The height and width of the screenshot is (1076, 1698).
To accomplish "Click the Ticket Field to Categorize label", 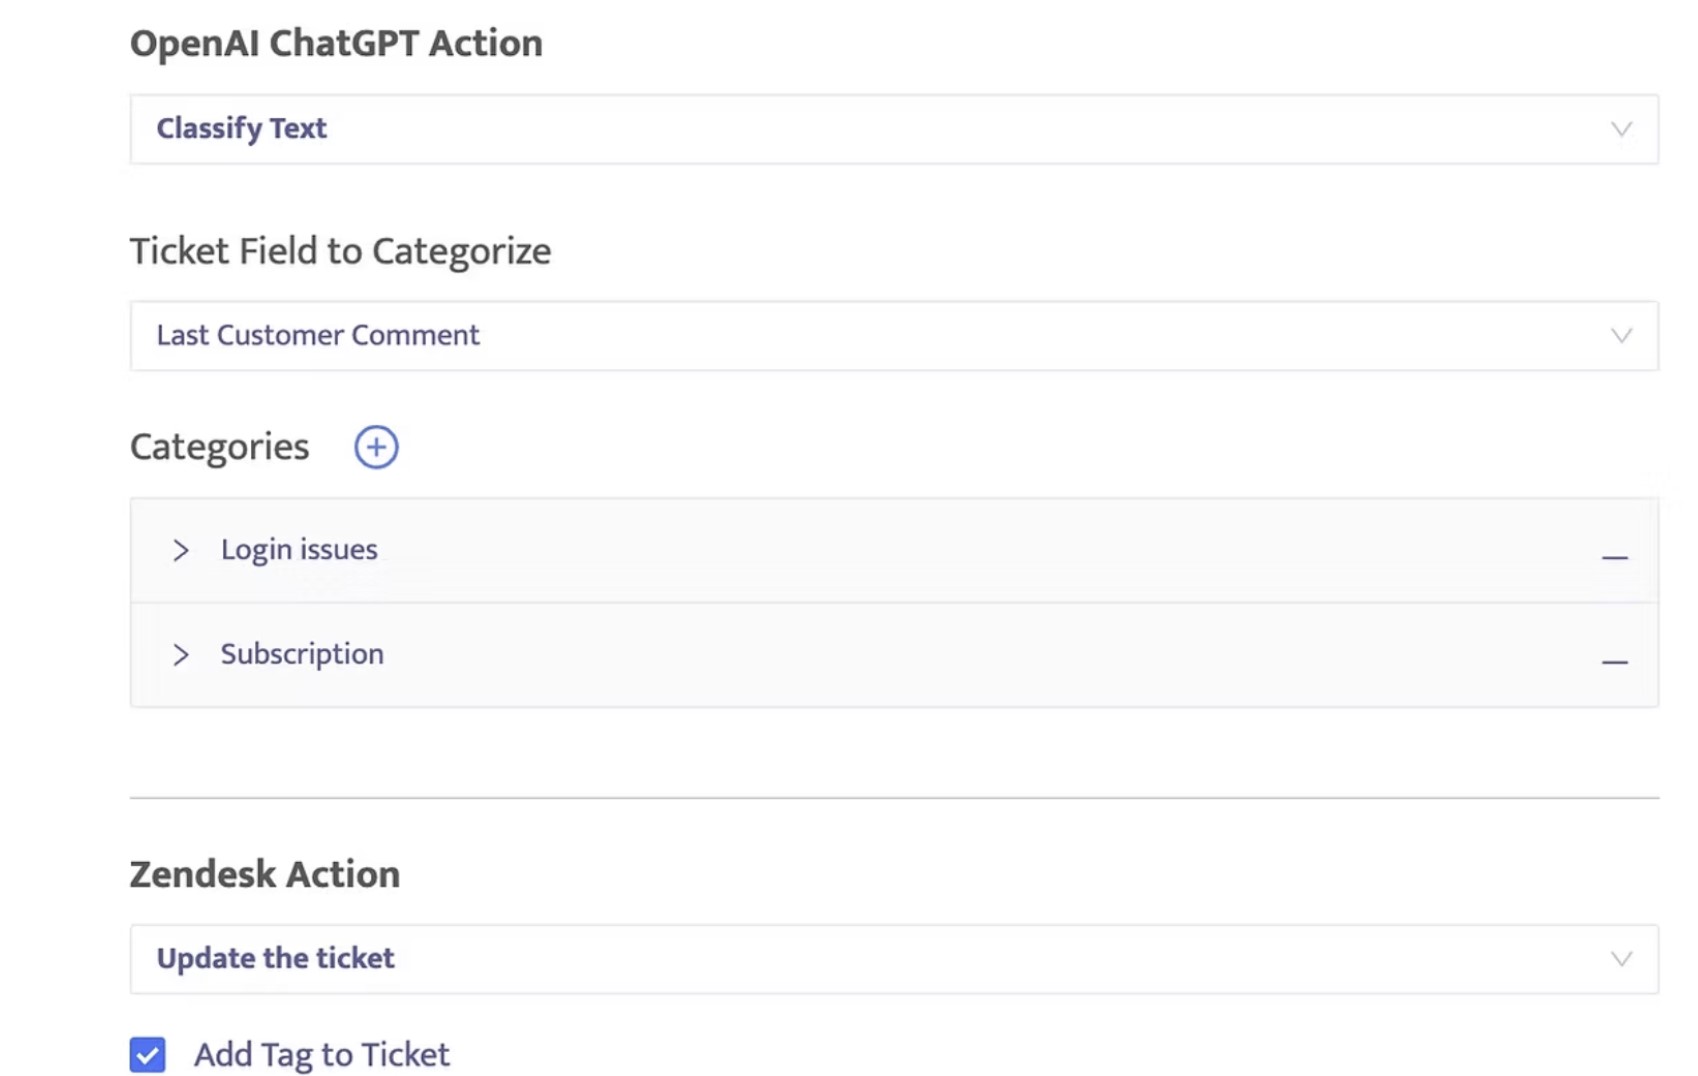I will click(340, 251).
